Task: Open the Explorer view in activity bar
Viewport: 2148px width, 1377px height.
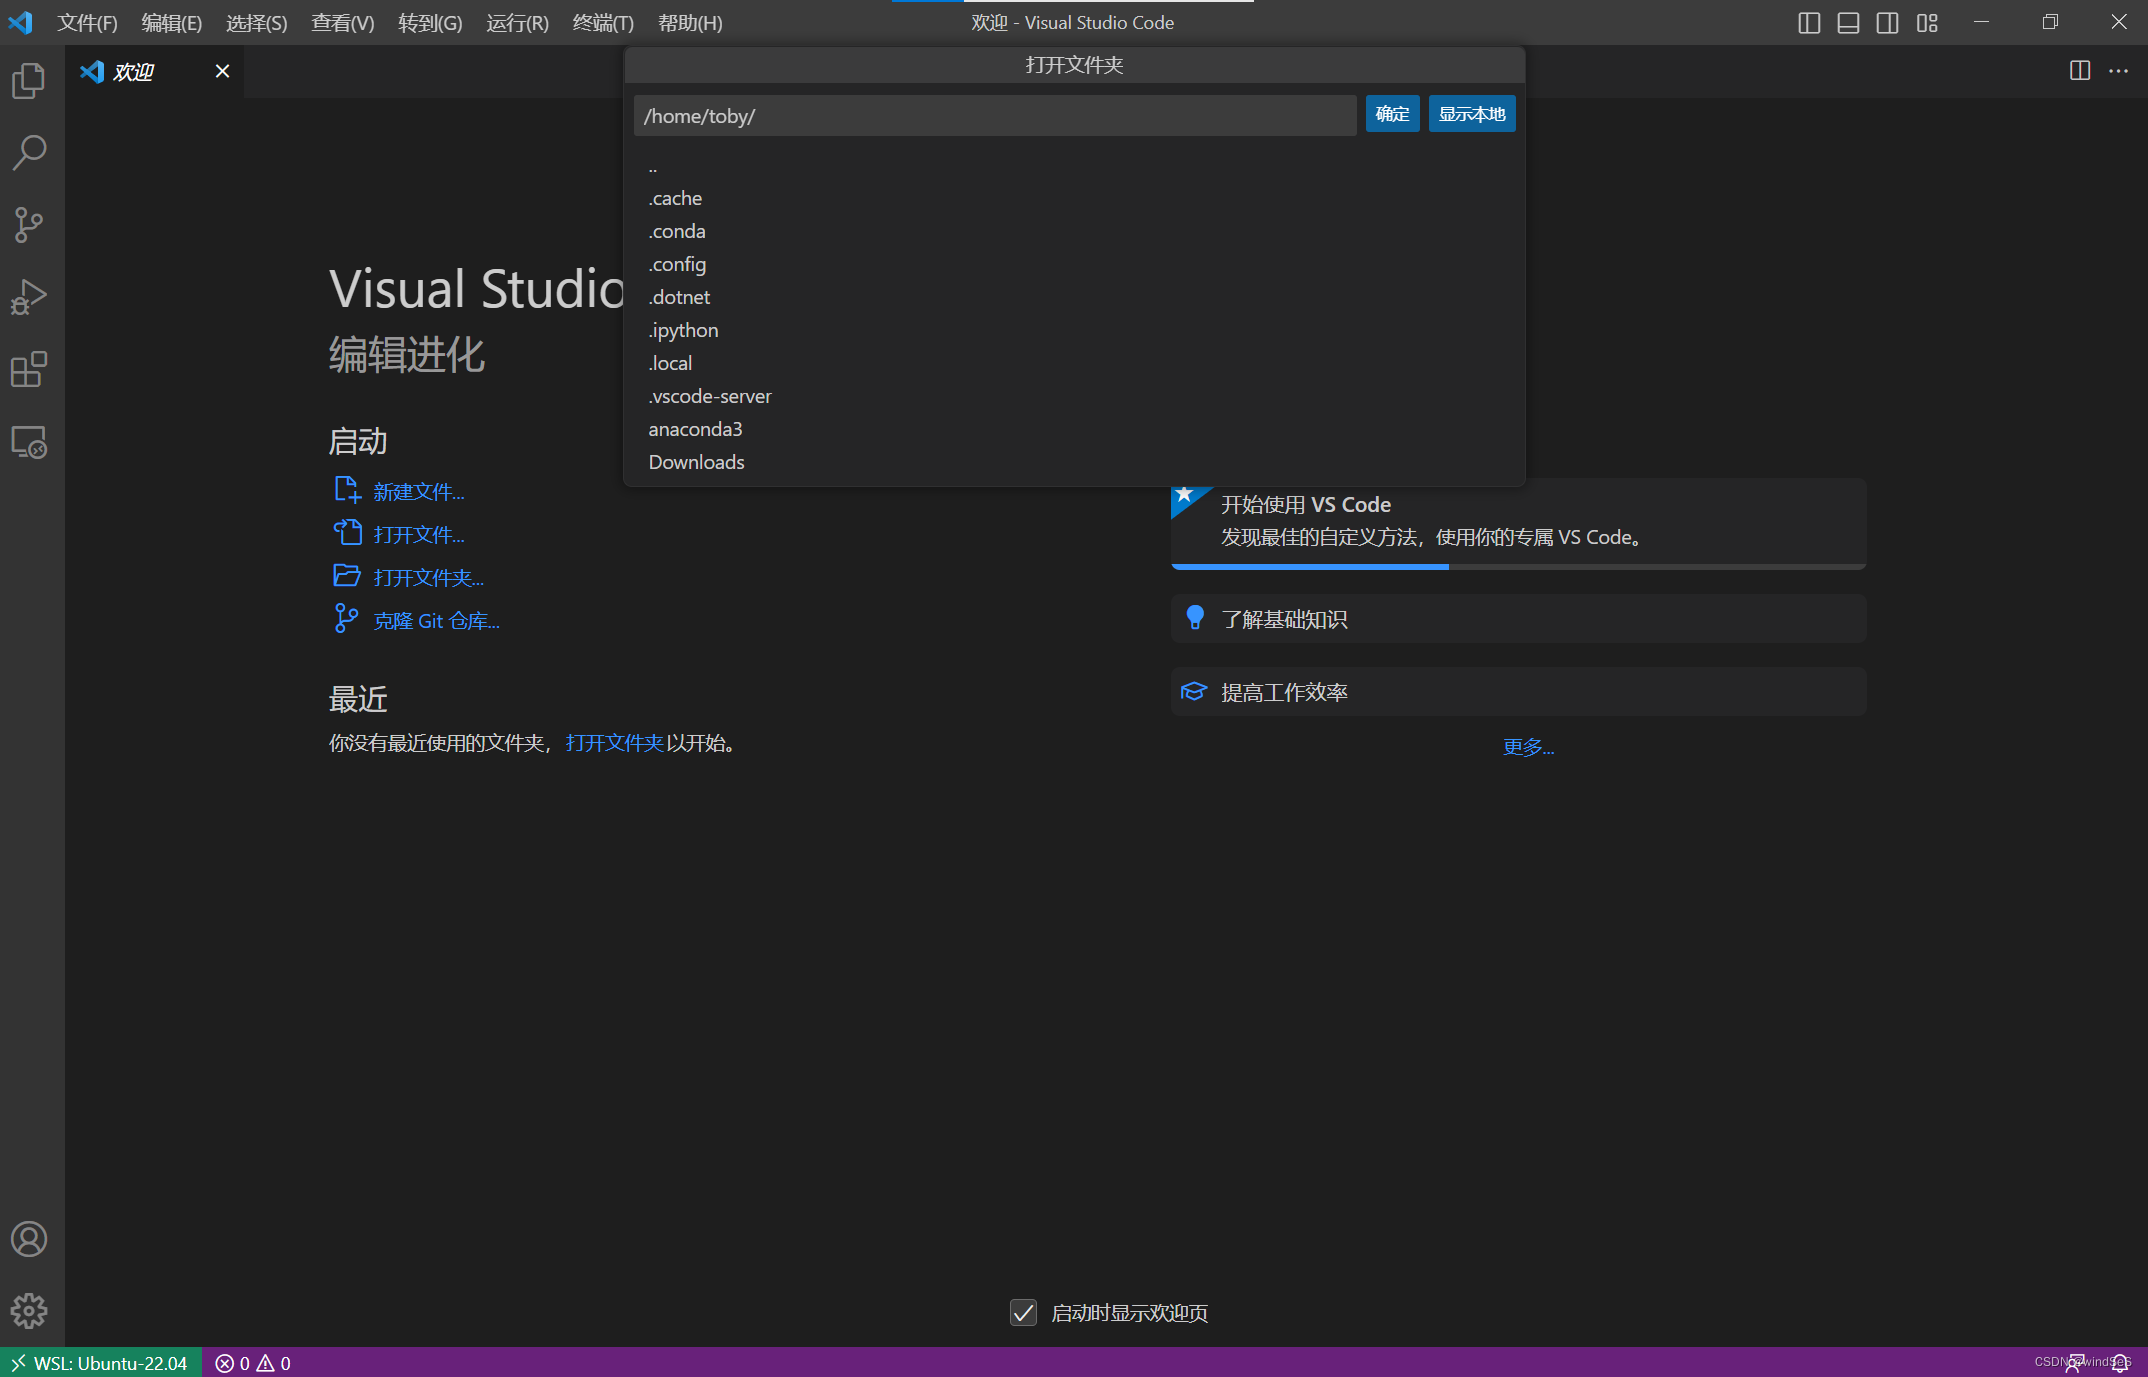Action: click(x=29, y=80)
